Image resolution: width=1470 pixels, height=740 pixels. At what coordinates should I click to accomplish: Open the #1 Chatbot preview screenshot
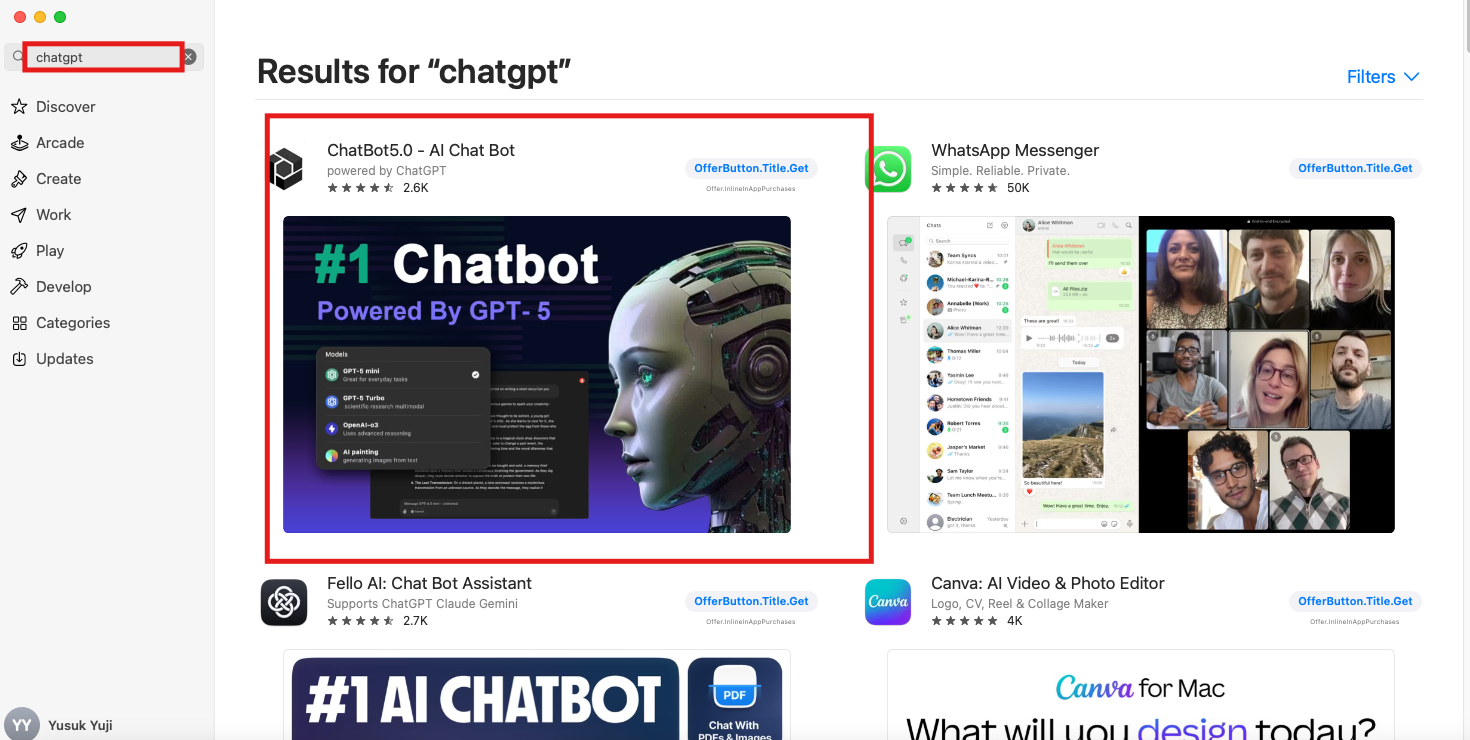[537, 374]
